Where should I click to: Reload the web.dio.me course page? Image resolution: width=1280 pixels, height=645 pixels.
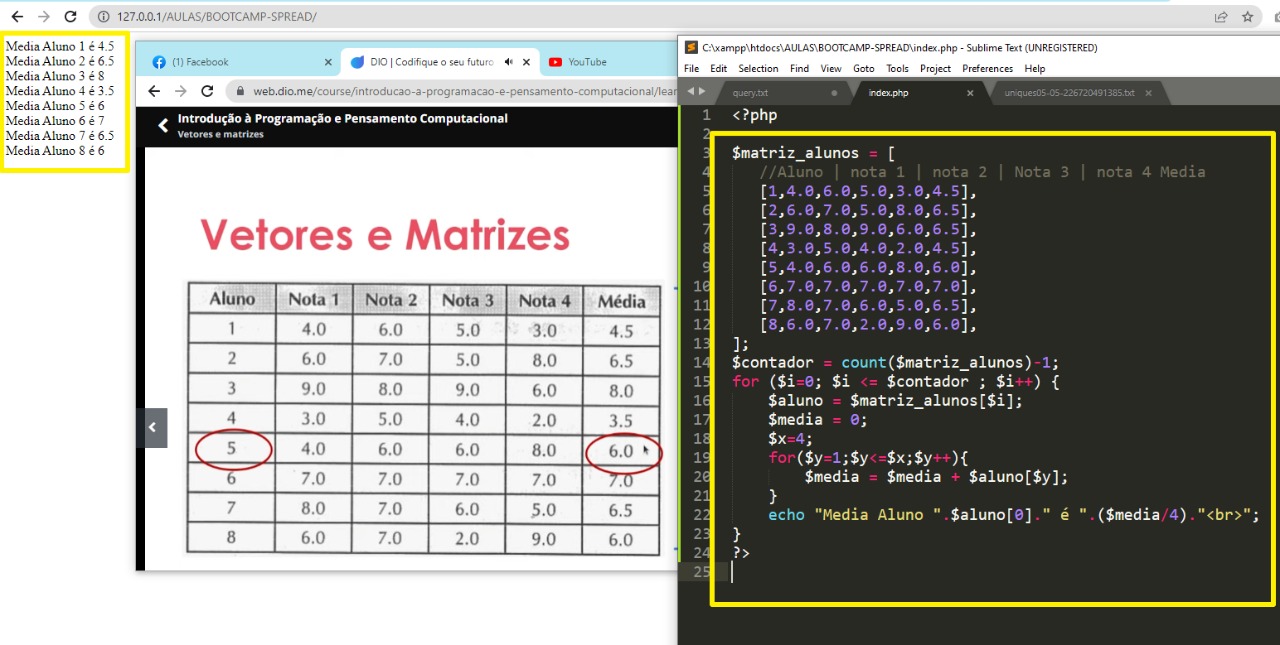(x=207, y=91)
